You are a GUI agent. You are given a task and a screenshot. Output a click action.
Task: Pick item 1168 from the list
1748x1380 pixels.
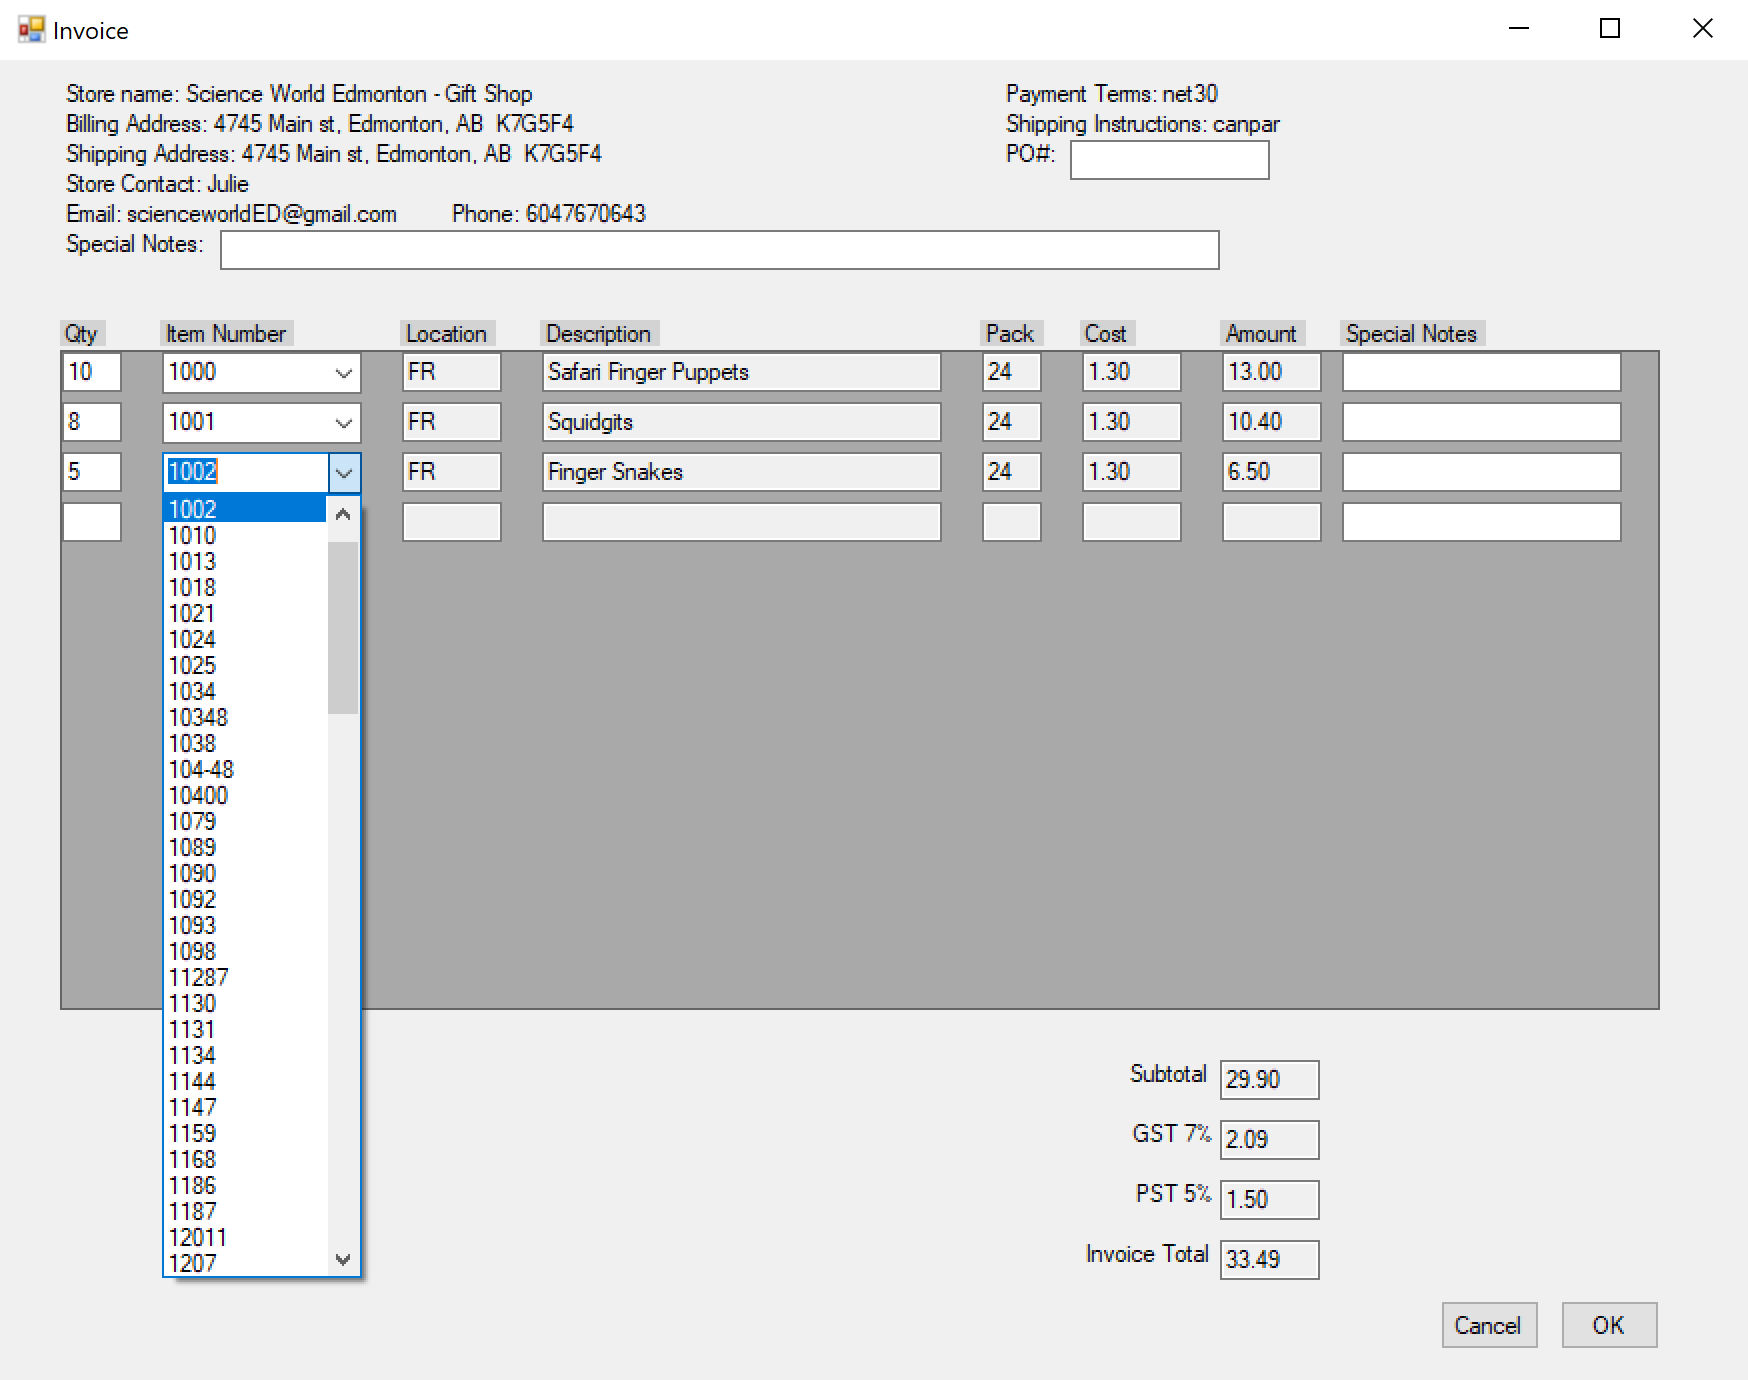pos(245,1159)
